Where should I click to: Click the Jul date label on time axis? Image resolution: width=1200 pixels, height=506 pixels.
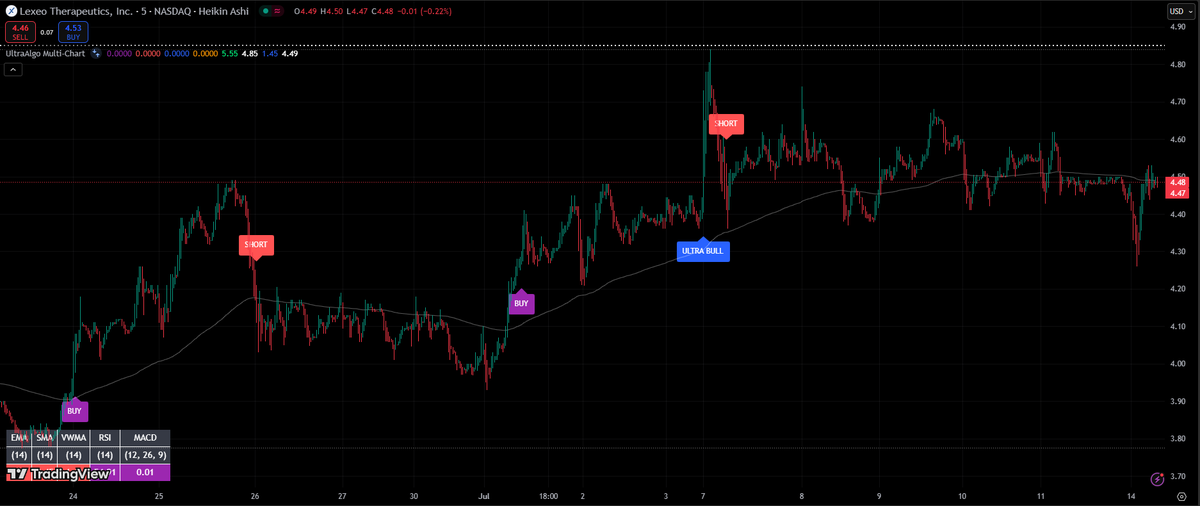484,495
